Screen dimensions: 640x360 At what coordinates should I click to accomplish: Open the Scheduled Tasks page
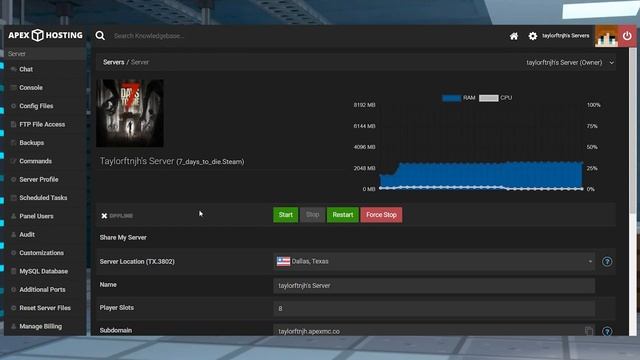(43, 198)
